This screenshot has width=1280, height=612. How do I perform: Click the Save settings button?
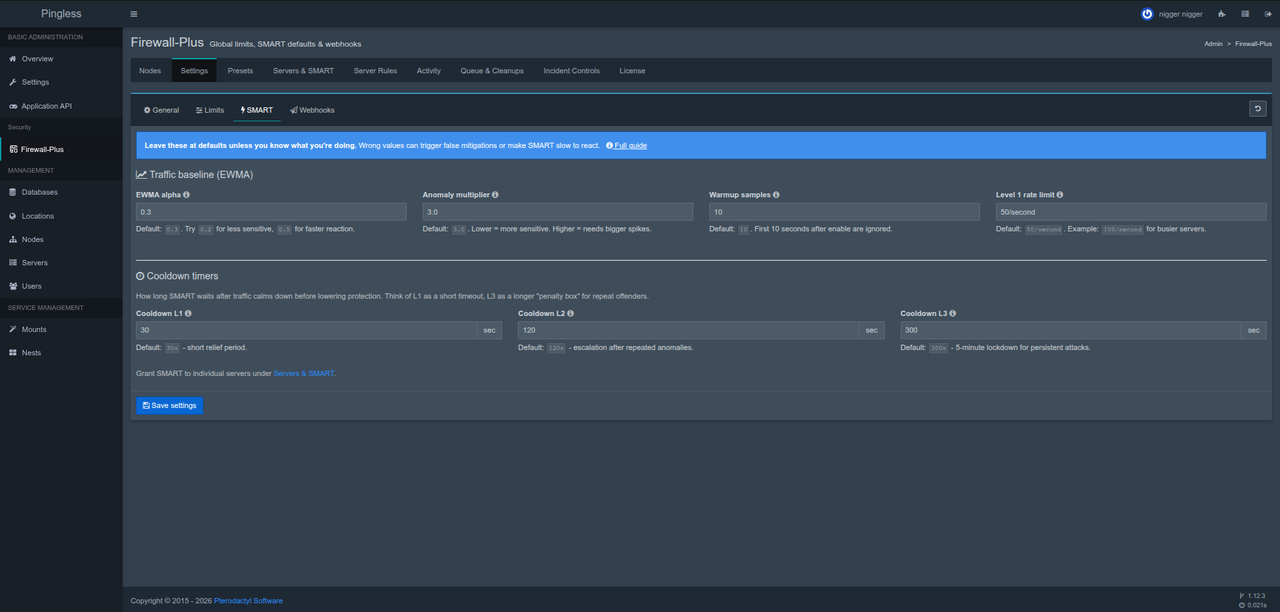[169, 406]
